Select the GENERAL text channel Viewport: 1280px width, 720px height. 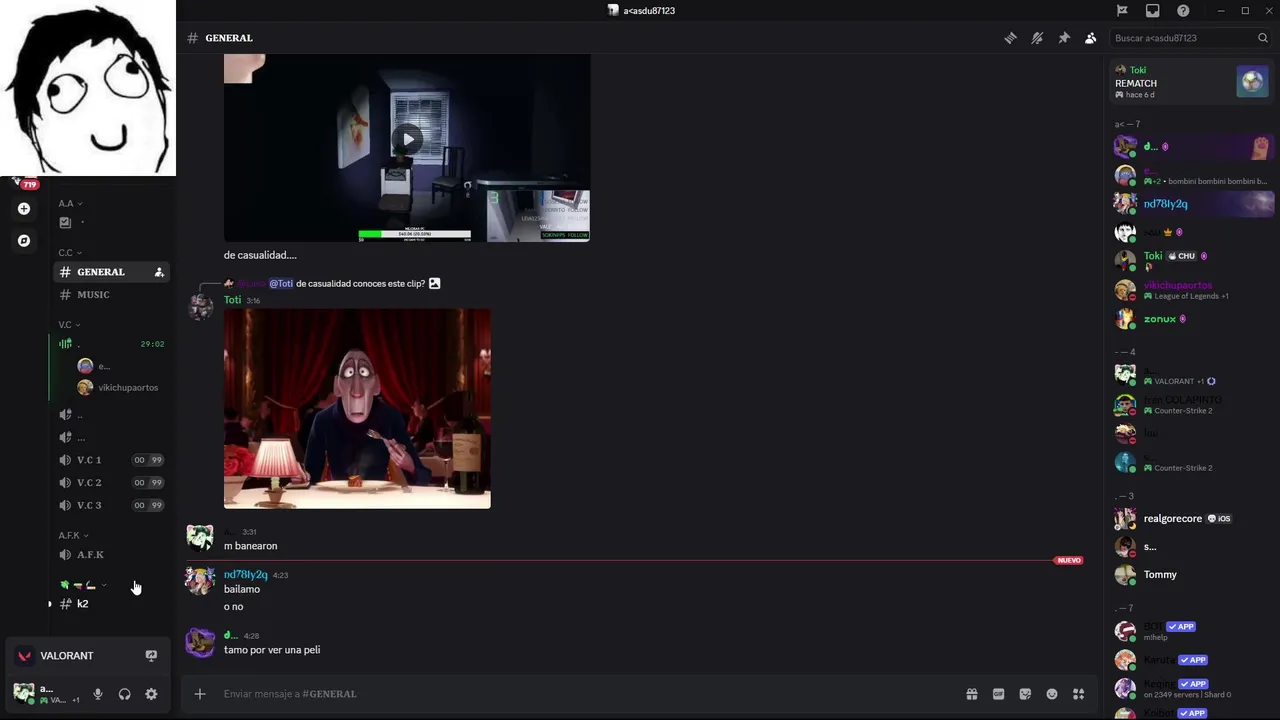[111, 272]
